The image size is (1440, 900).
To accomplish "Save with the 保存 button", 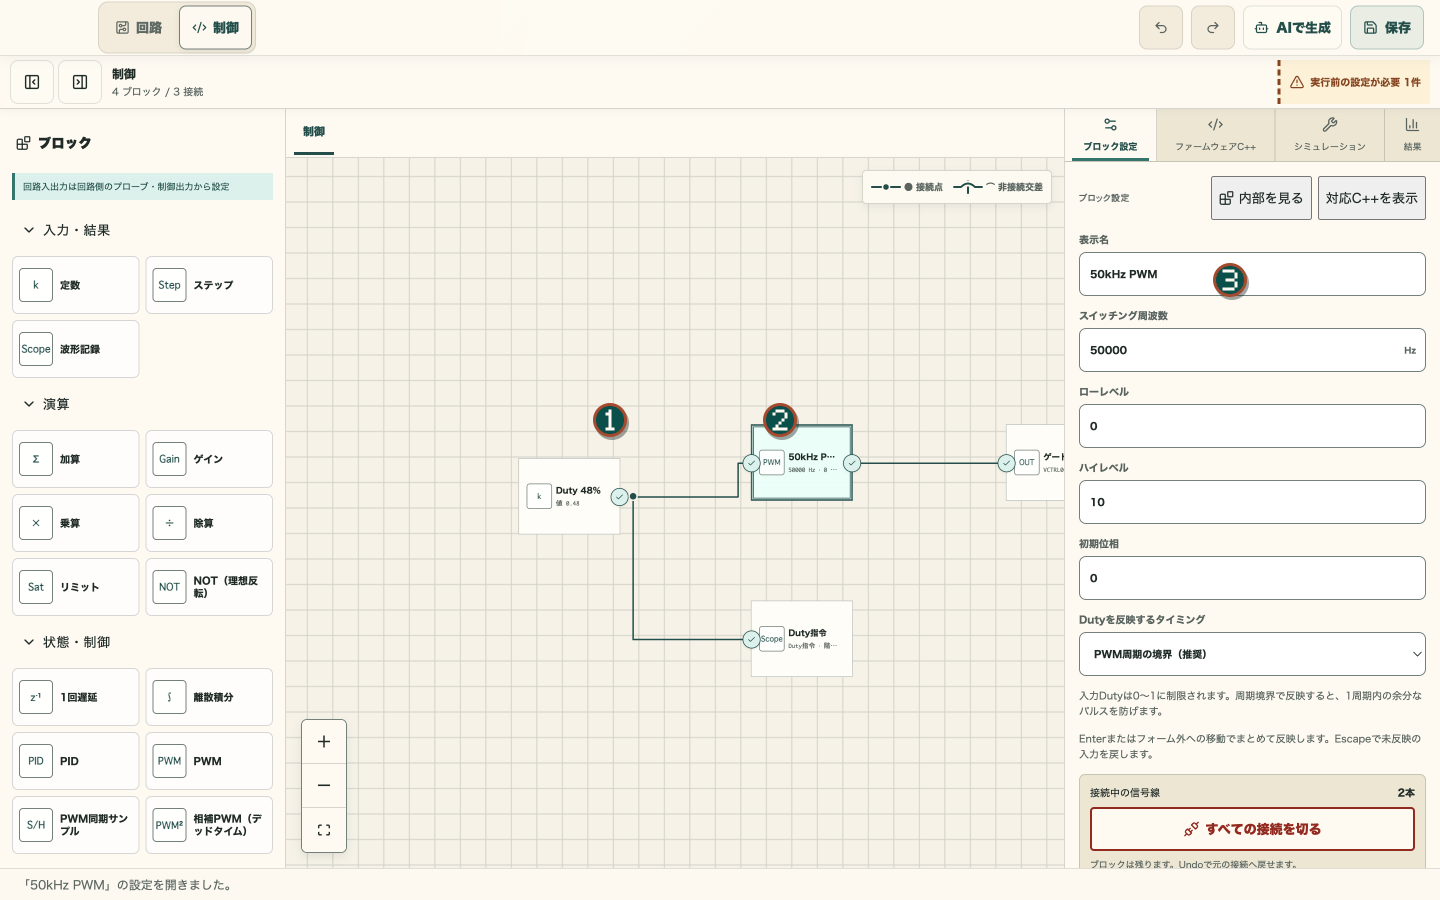I will click(1387, 28).
